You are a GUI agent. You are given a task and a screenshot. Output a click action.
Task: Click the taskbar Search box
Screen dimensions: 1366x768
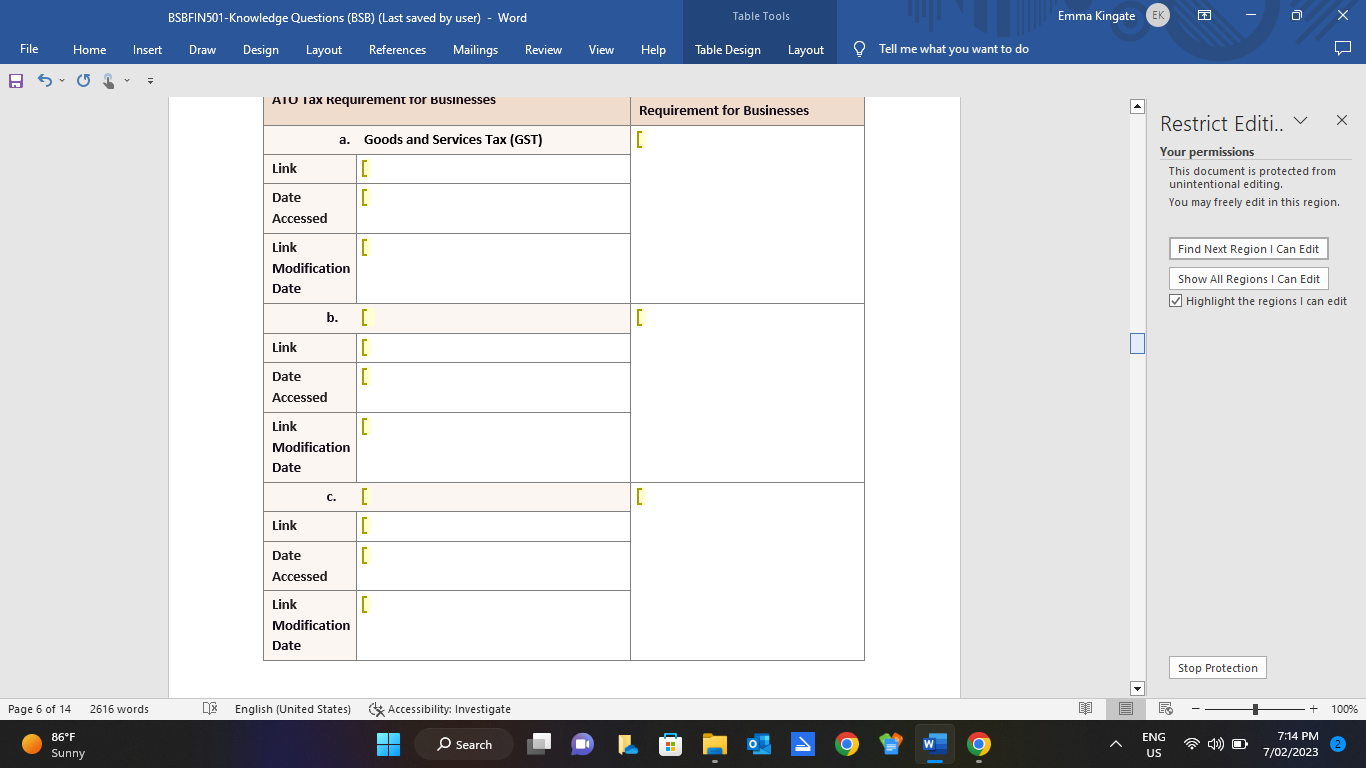pos(464,744)
